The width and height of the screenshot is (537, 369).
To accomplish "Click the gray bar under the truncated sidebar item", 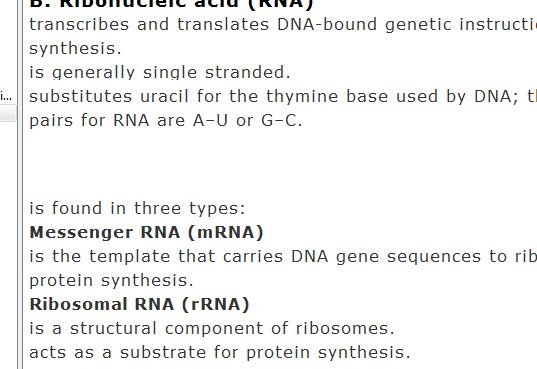I will (x=8, y=113).
